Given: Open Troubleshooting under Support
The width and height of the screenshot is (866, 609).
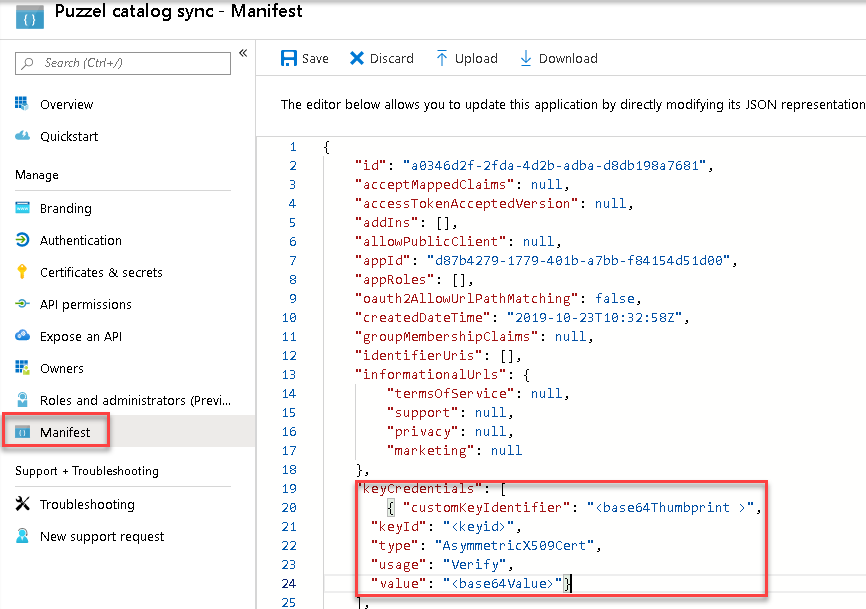Looking at the screenshot, I should click(87, 505).
